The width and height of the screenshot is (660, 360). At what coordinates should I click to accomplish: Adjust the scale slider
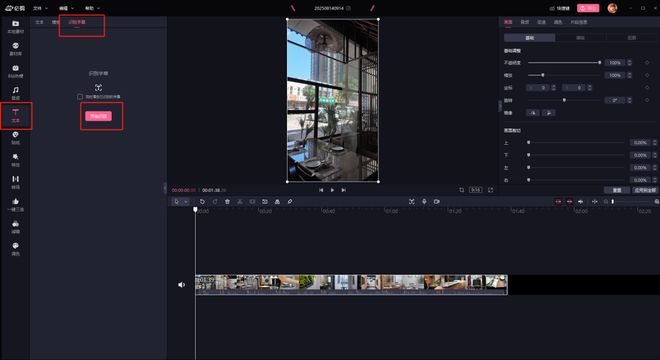tap(564, 75)
